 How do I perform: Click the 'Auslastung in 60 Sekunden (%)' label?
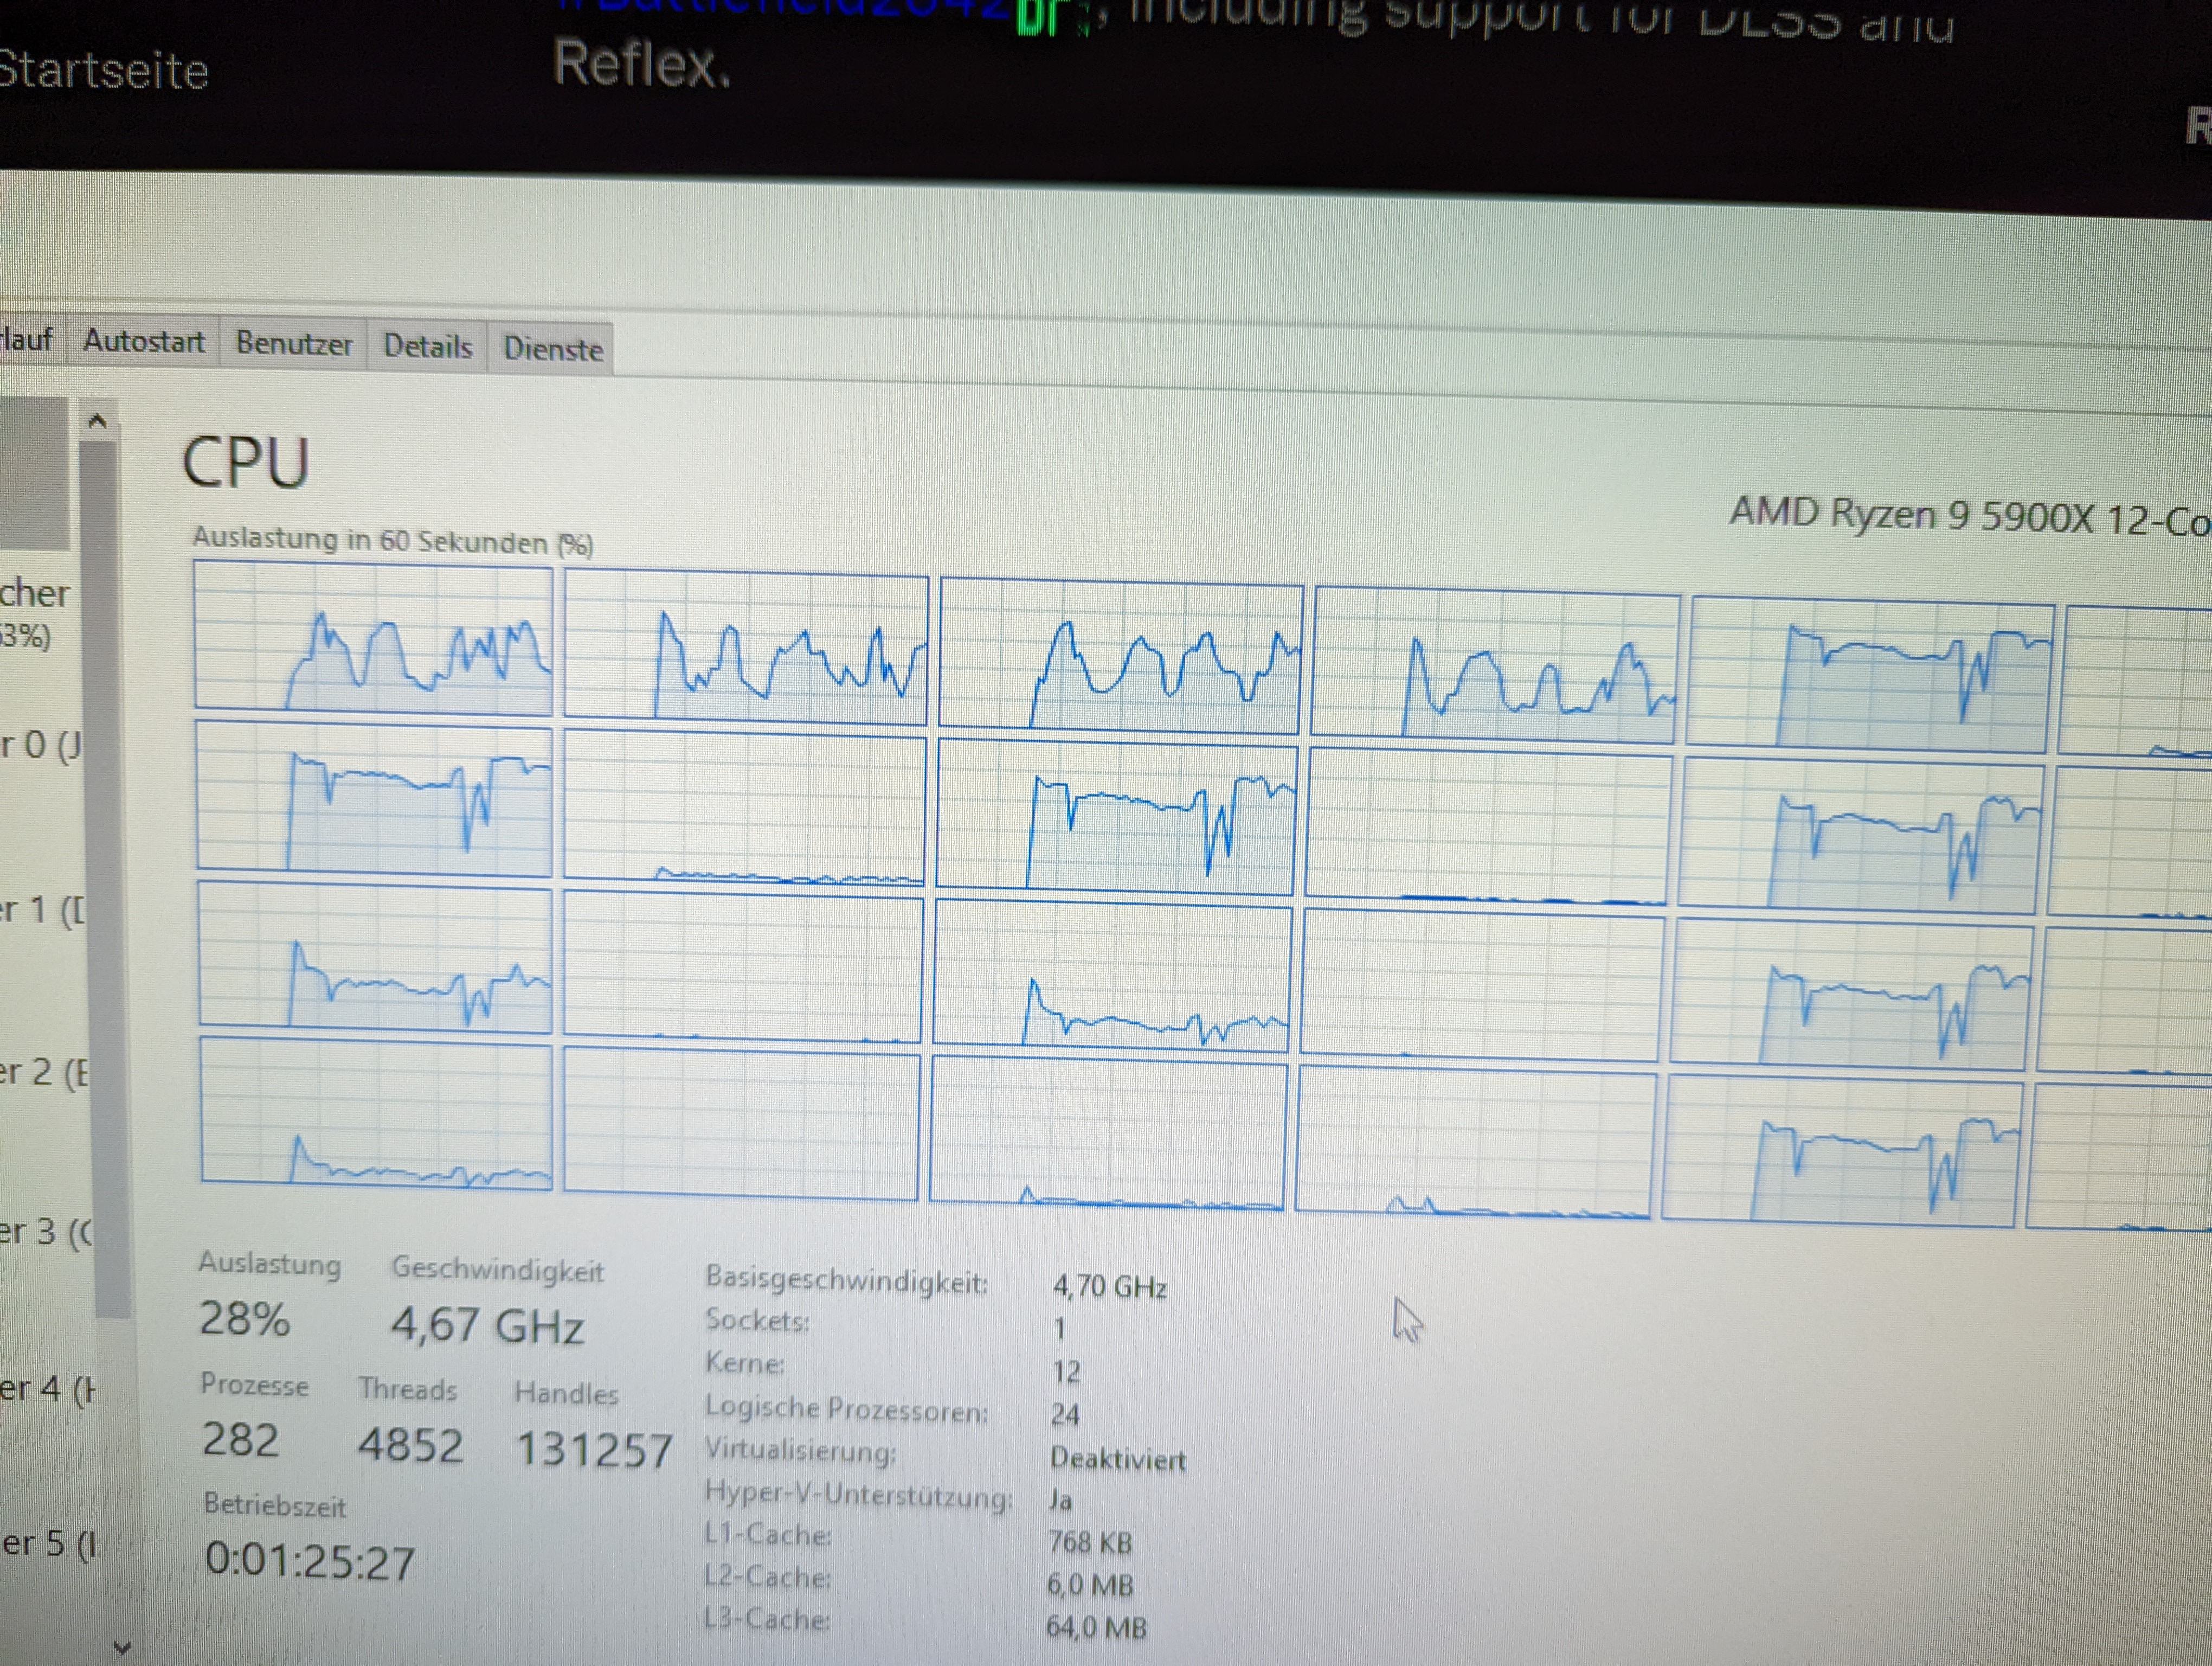click(393, 541)
